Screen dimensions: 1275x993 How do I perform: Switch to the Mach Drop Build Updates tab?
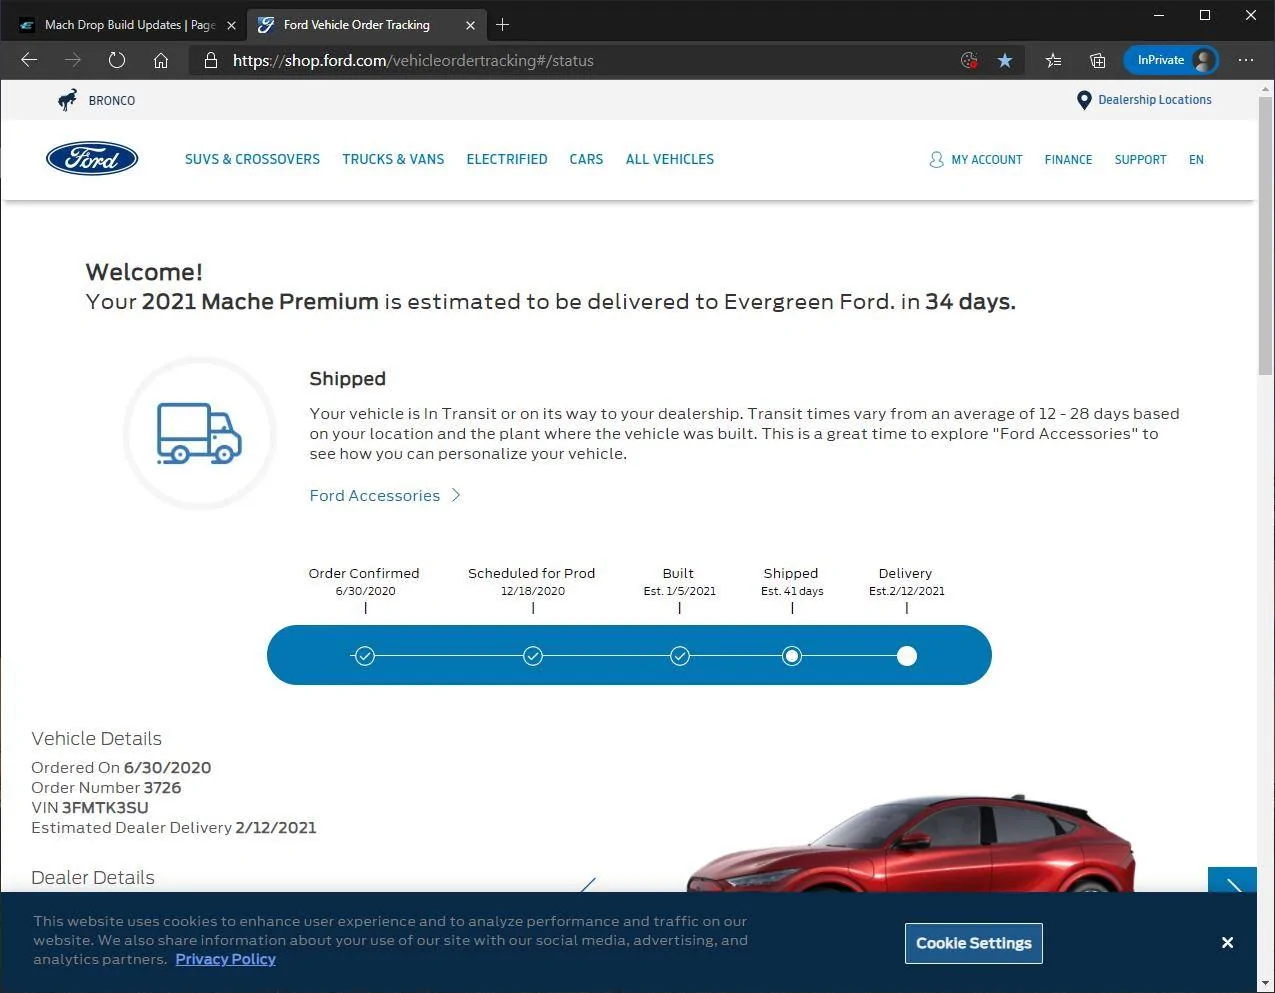click(x=128, y=25)
